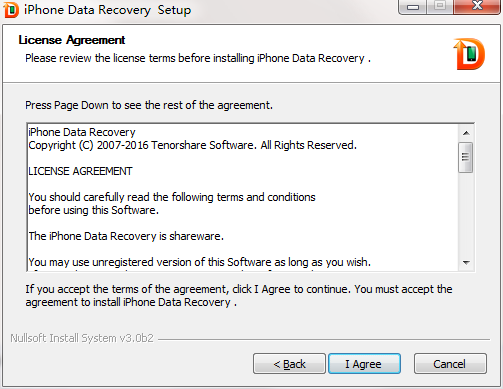Viewport: 503px width, 389px height.
Task: Click the scrollbar track below the thumb
Action: [466, 214]
